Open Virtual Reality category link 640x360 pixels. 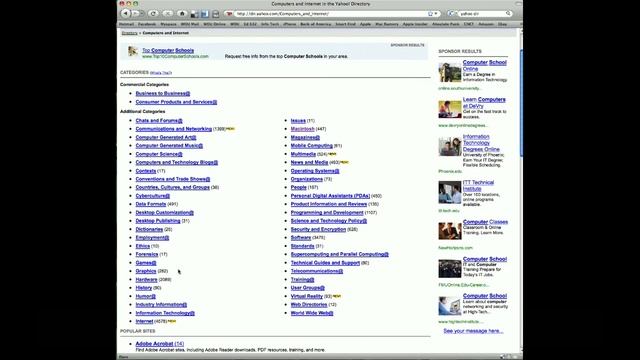click(307, 296)
